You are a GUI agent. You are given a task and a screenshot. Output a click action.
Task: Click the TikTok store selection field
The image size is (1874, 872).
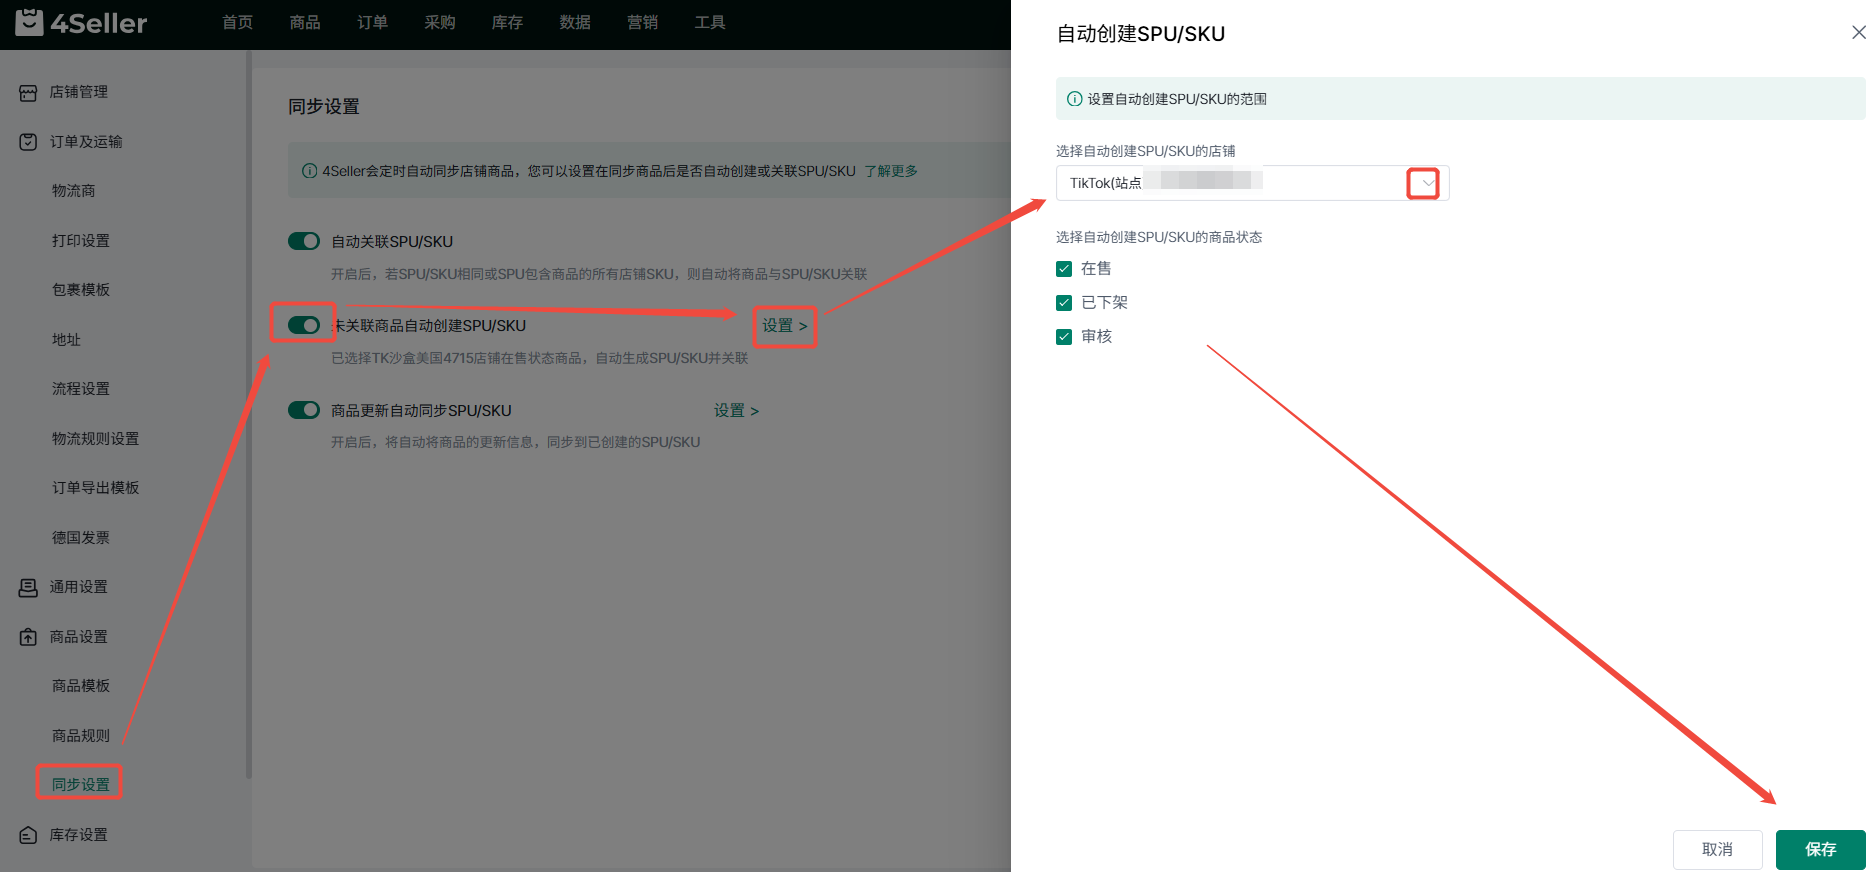coord(1252,183)
